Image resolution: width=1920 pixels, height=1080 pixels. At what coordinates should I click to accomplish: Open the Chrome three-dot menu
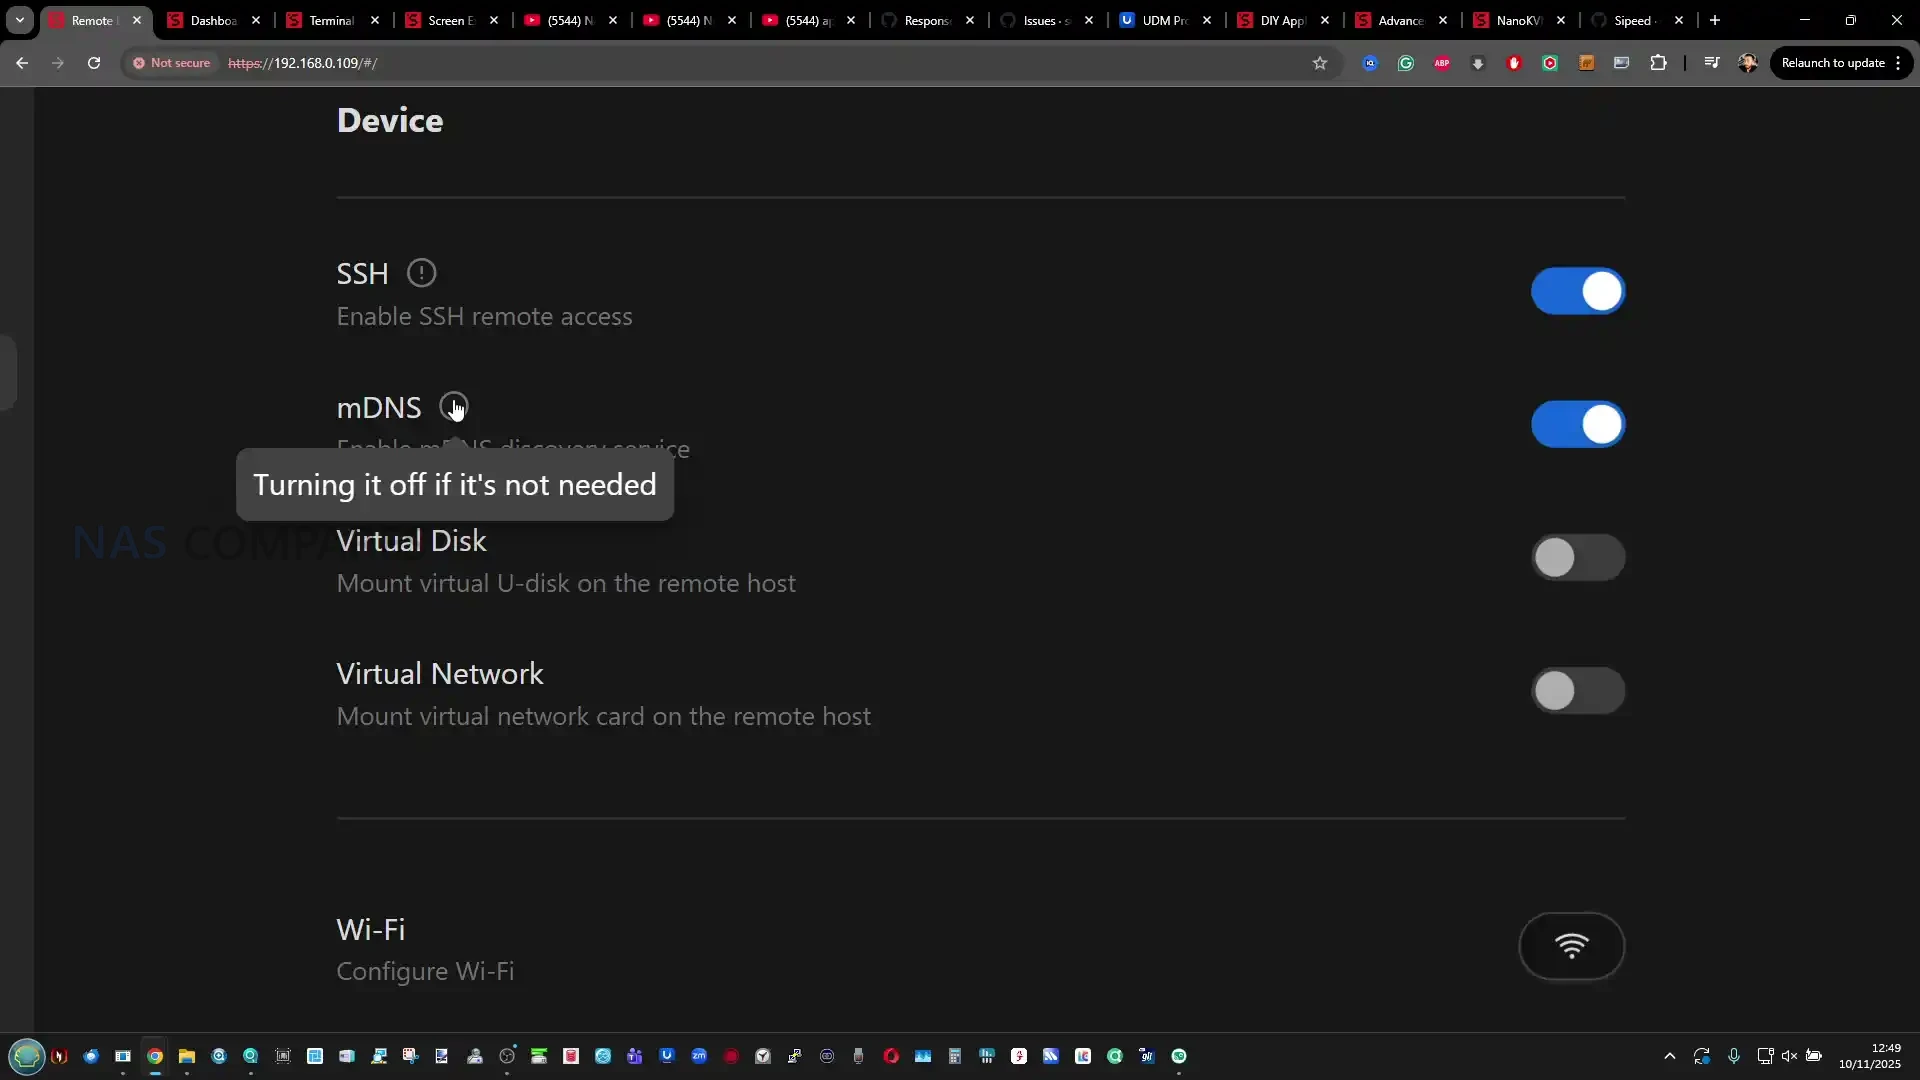[1898, 63]
